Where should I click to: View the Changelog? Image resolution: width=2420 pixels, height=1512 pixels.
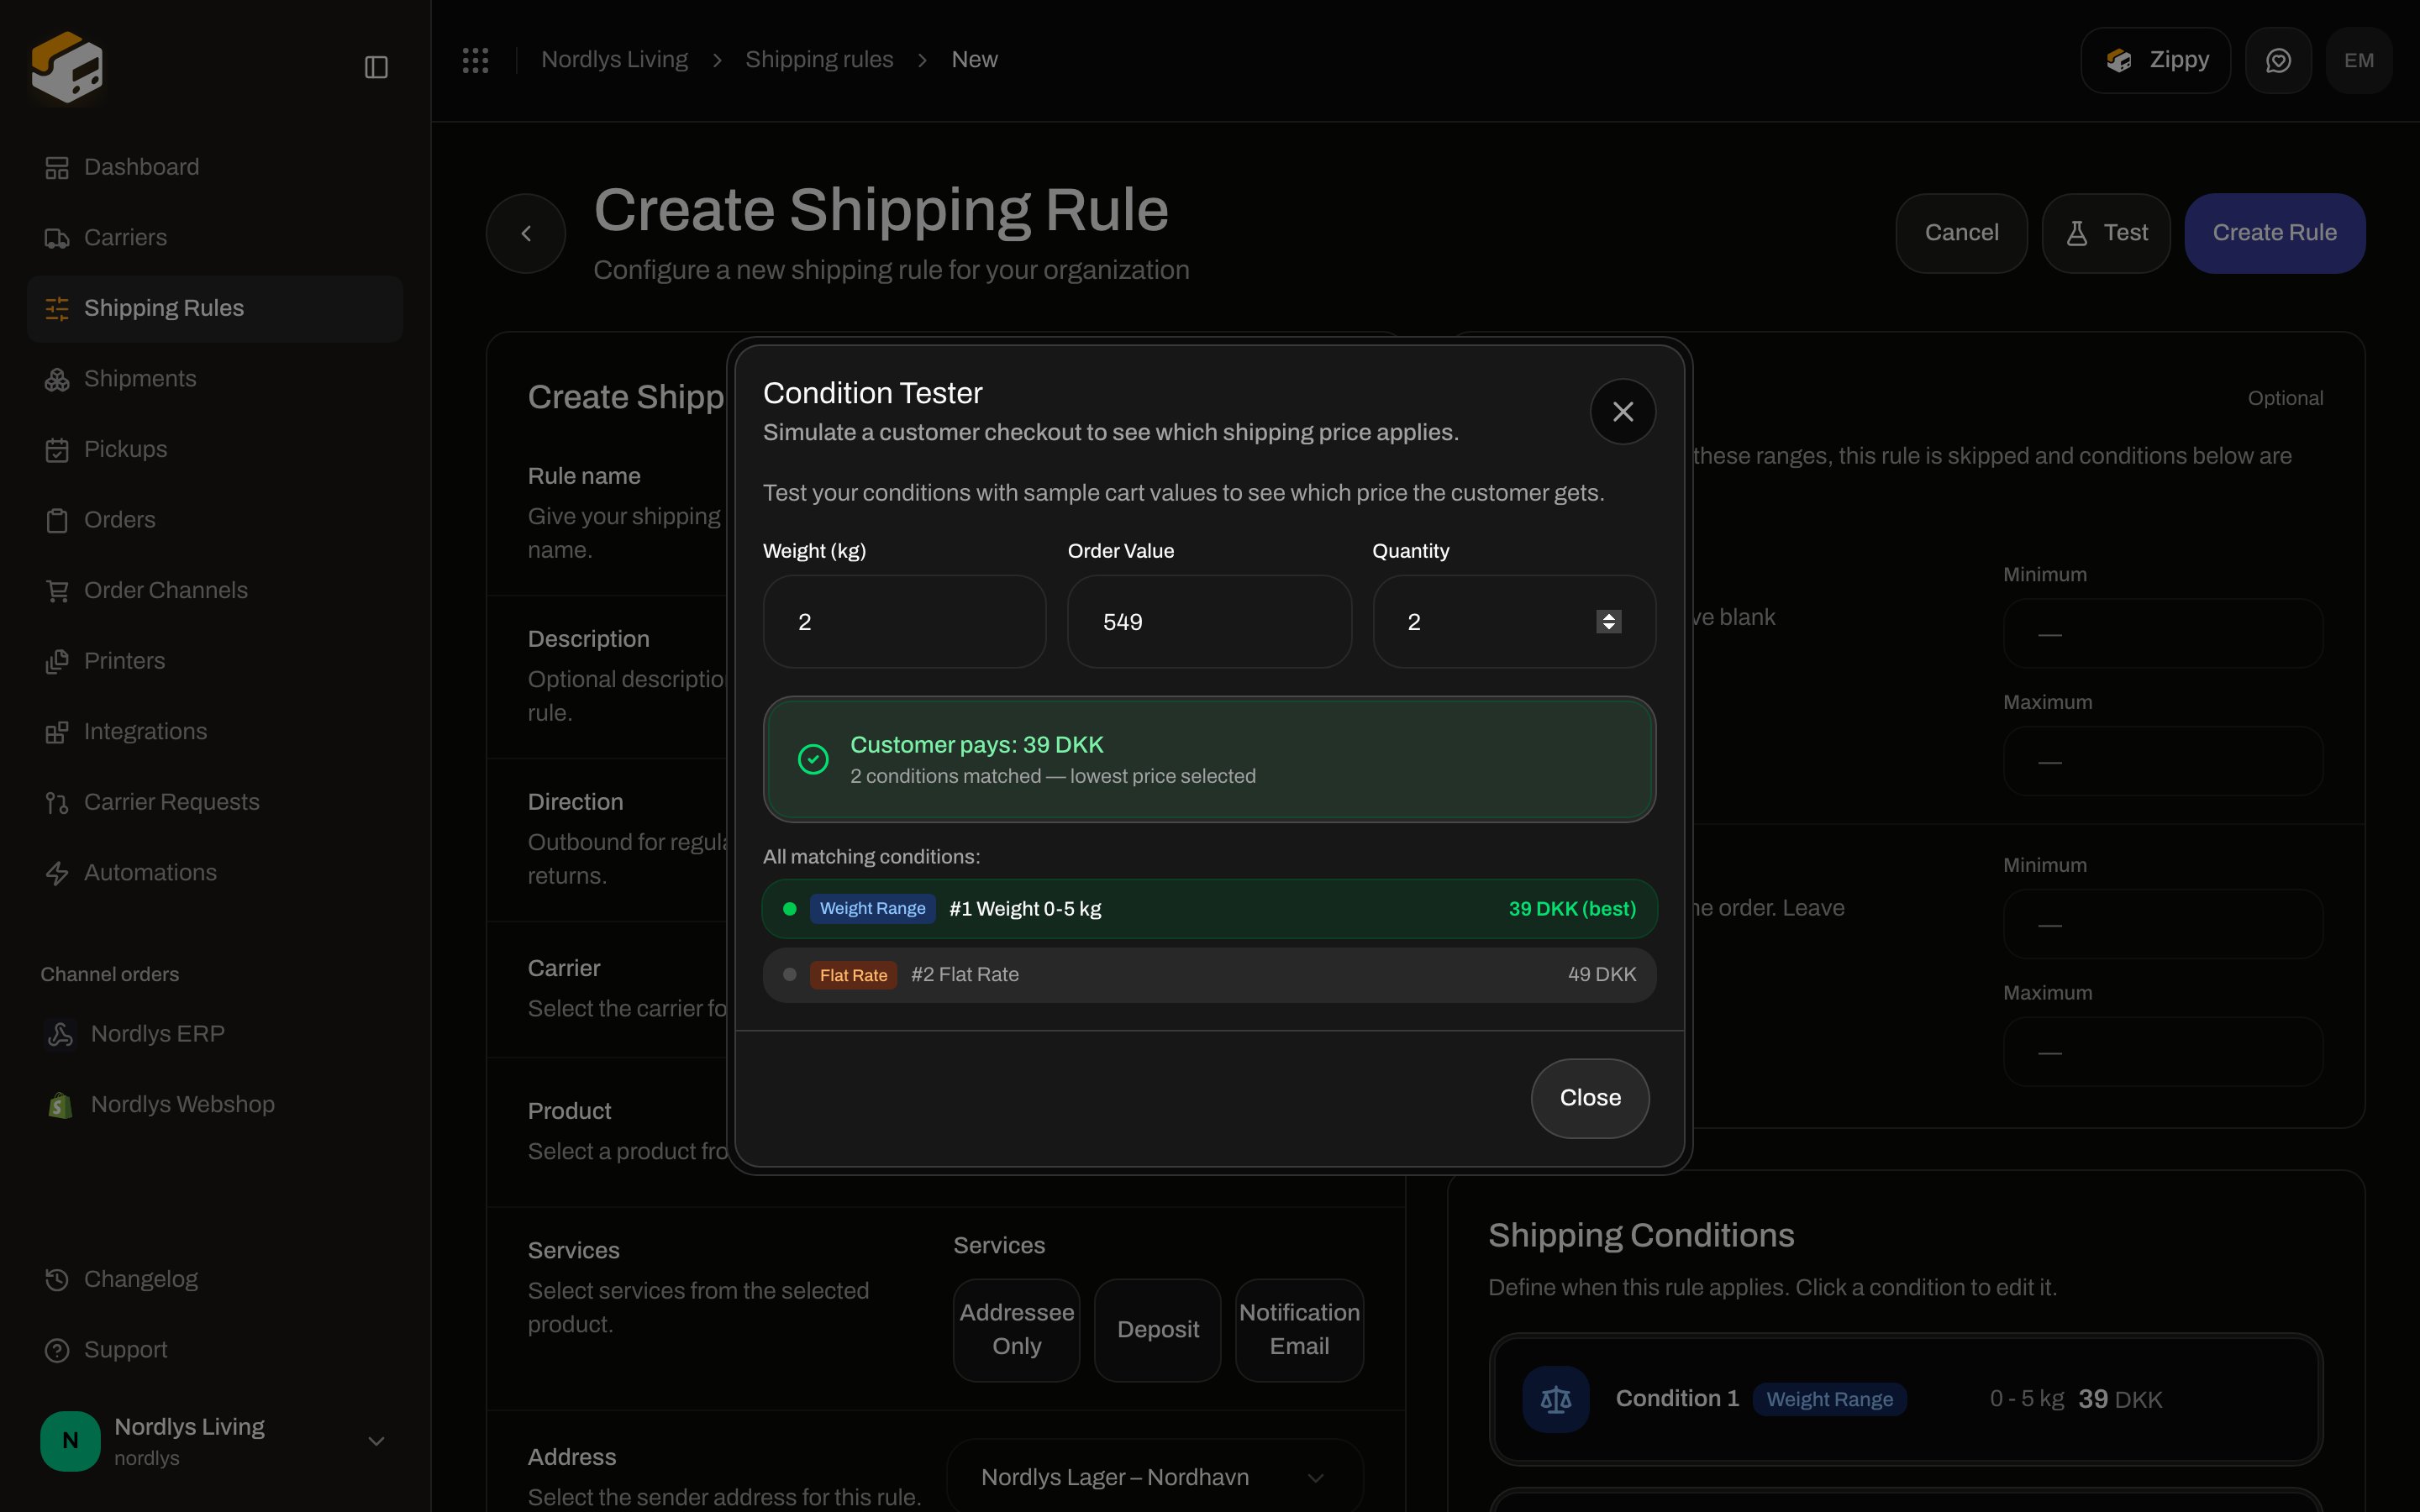(x=215, y=1279)
